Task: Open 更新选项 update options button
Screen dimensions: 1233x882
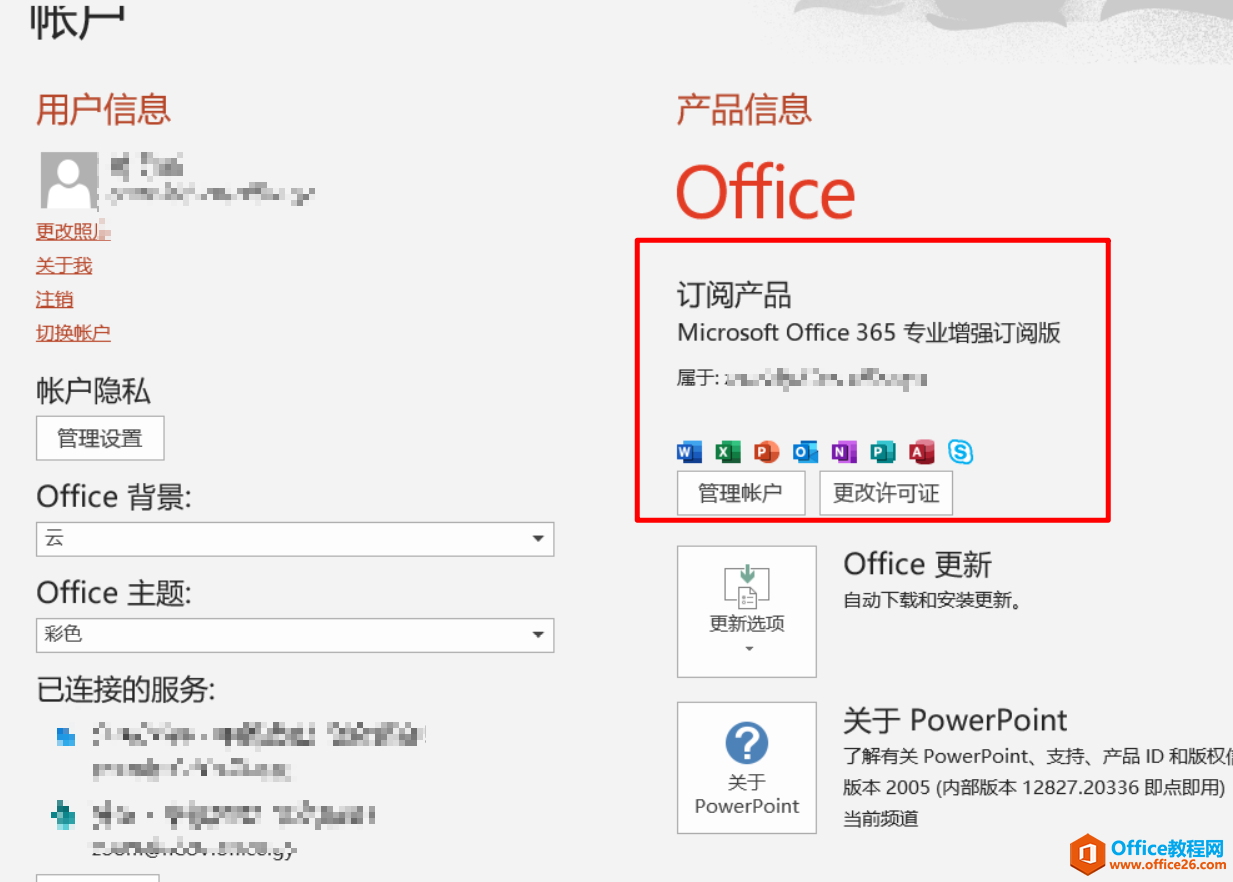Action: pos(747,611)
